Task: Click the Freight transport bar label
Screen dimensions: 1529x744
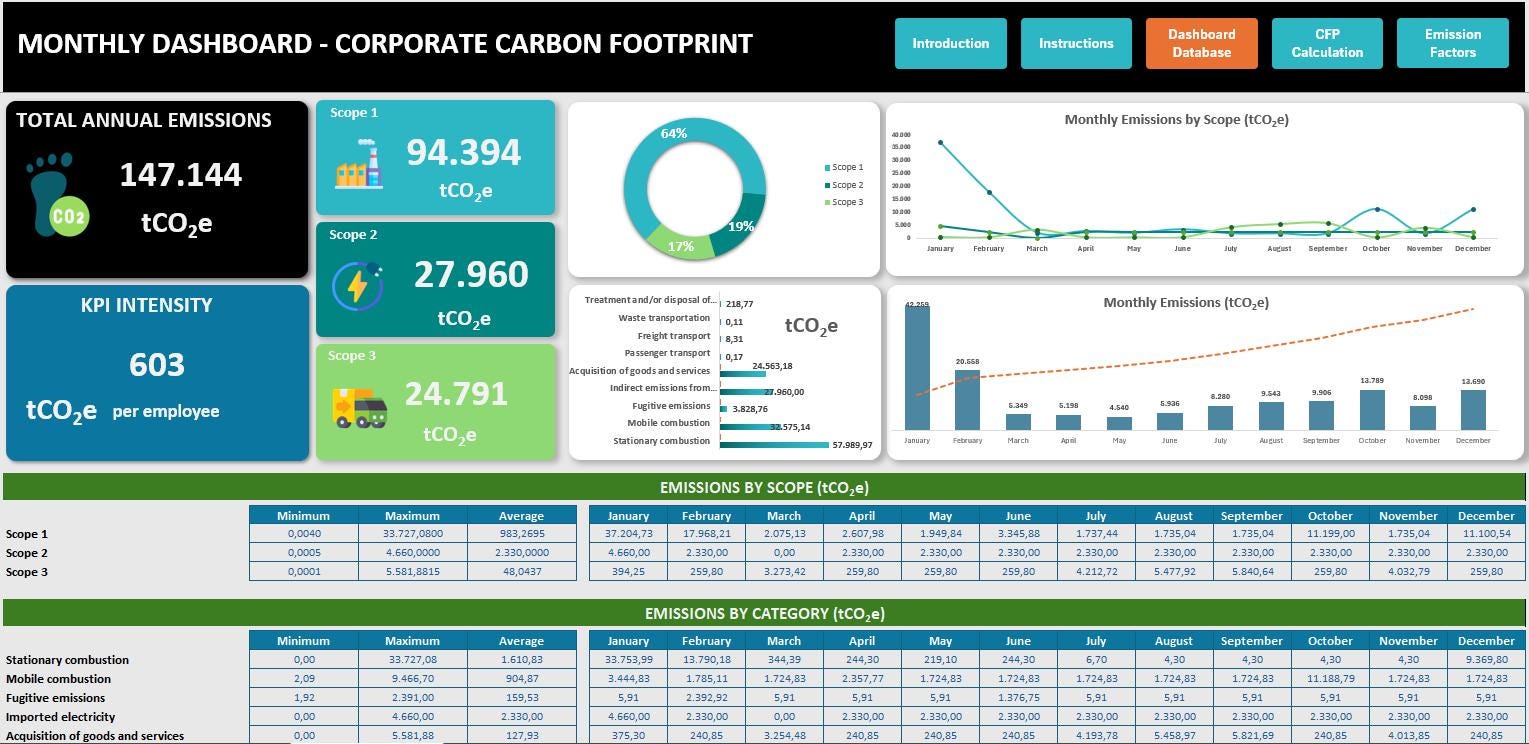Action: [x=674, y=336]
